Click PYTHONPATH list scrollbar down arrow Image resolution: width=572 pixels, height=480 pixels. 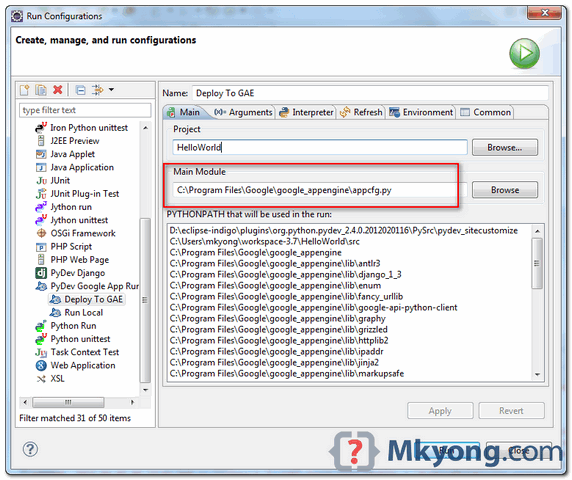point(537,374)
